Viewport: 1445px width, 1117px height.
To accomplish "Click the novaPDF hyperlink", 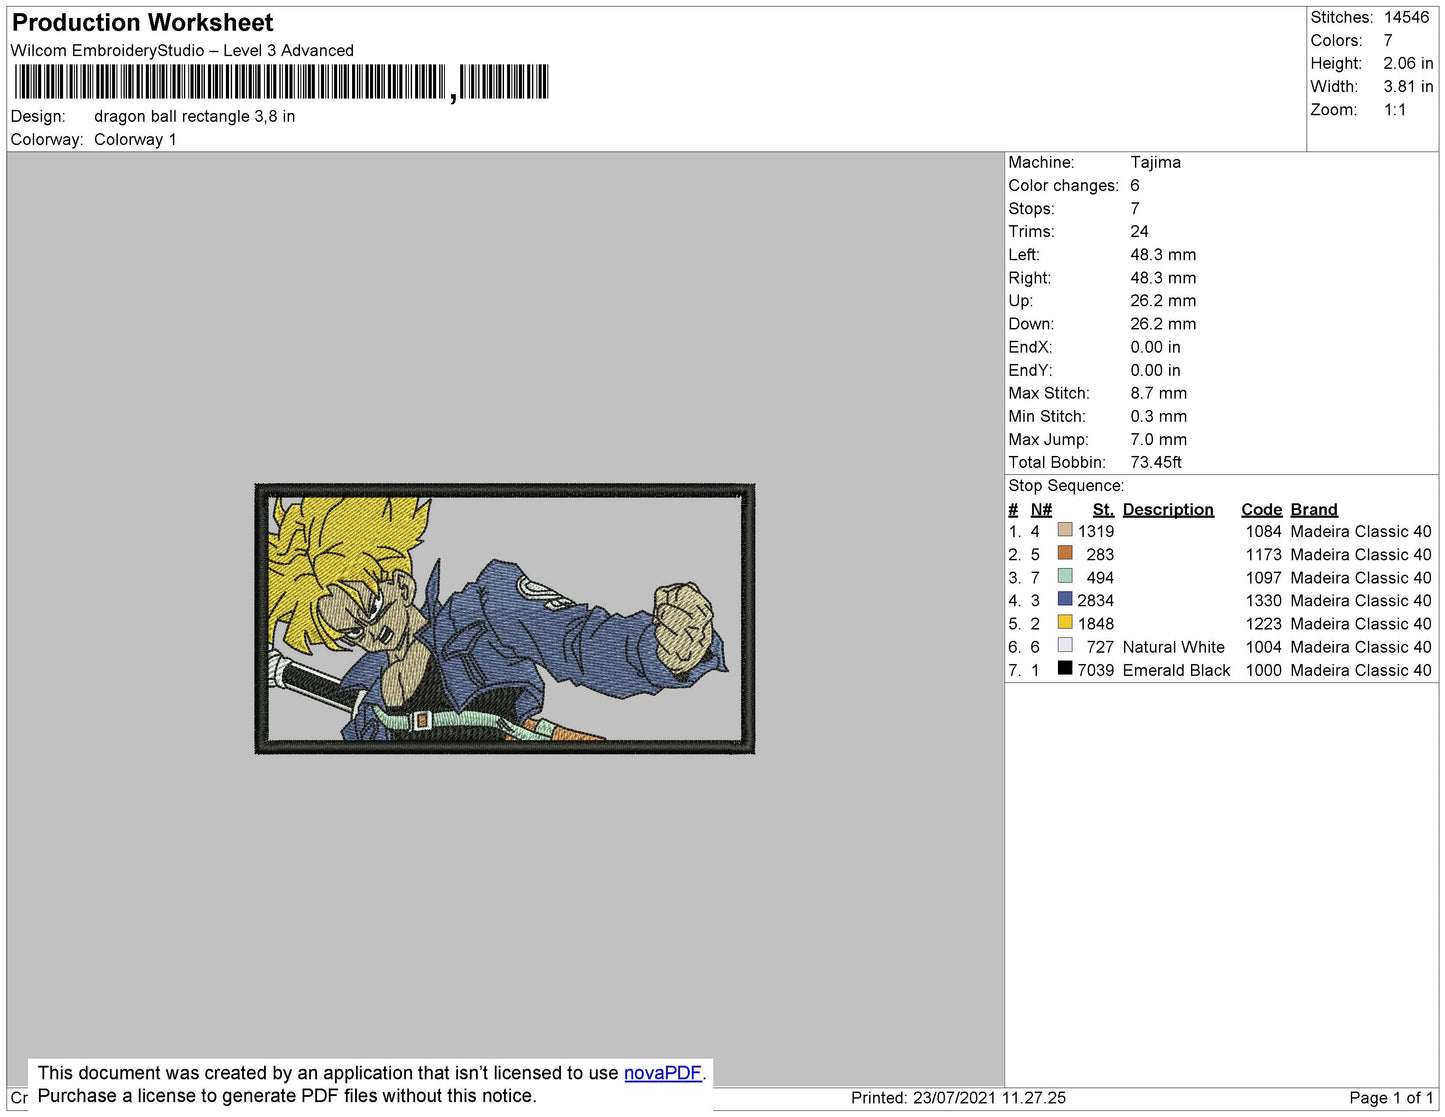I will (x=663, y=1073).
